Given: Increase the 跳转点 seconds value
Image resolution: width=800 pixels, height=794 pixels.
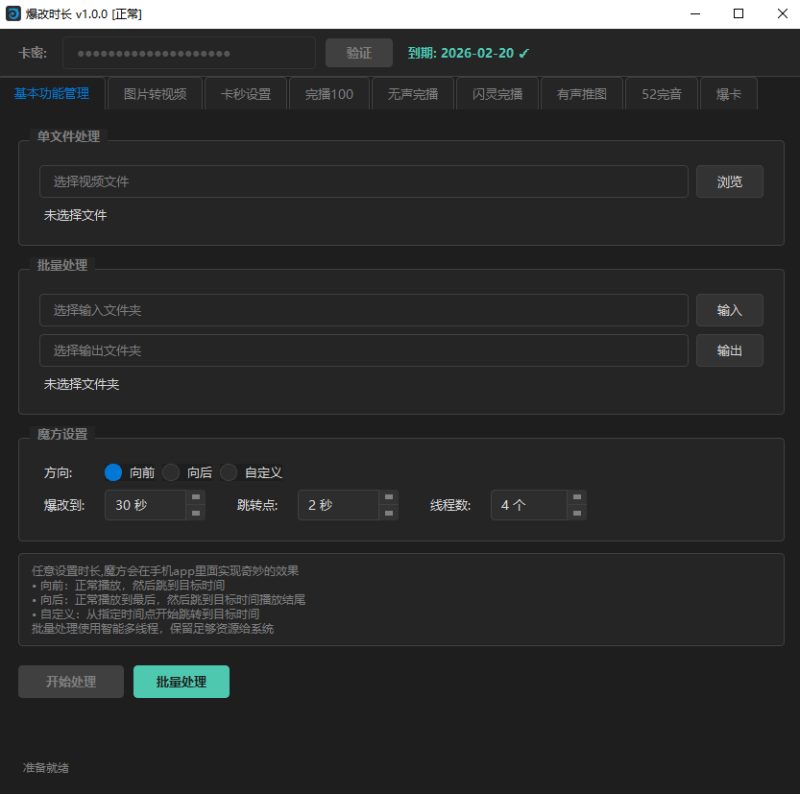Looking at the screenshot, I should click(388, 497).
